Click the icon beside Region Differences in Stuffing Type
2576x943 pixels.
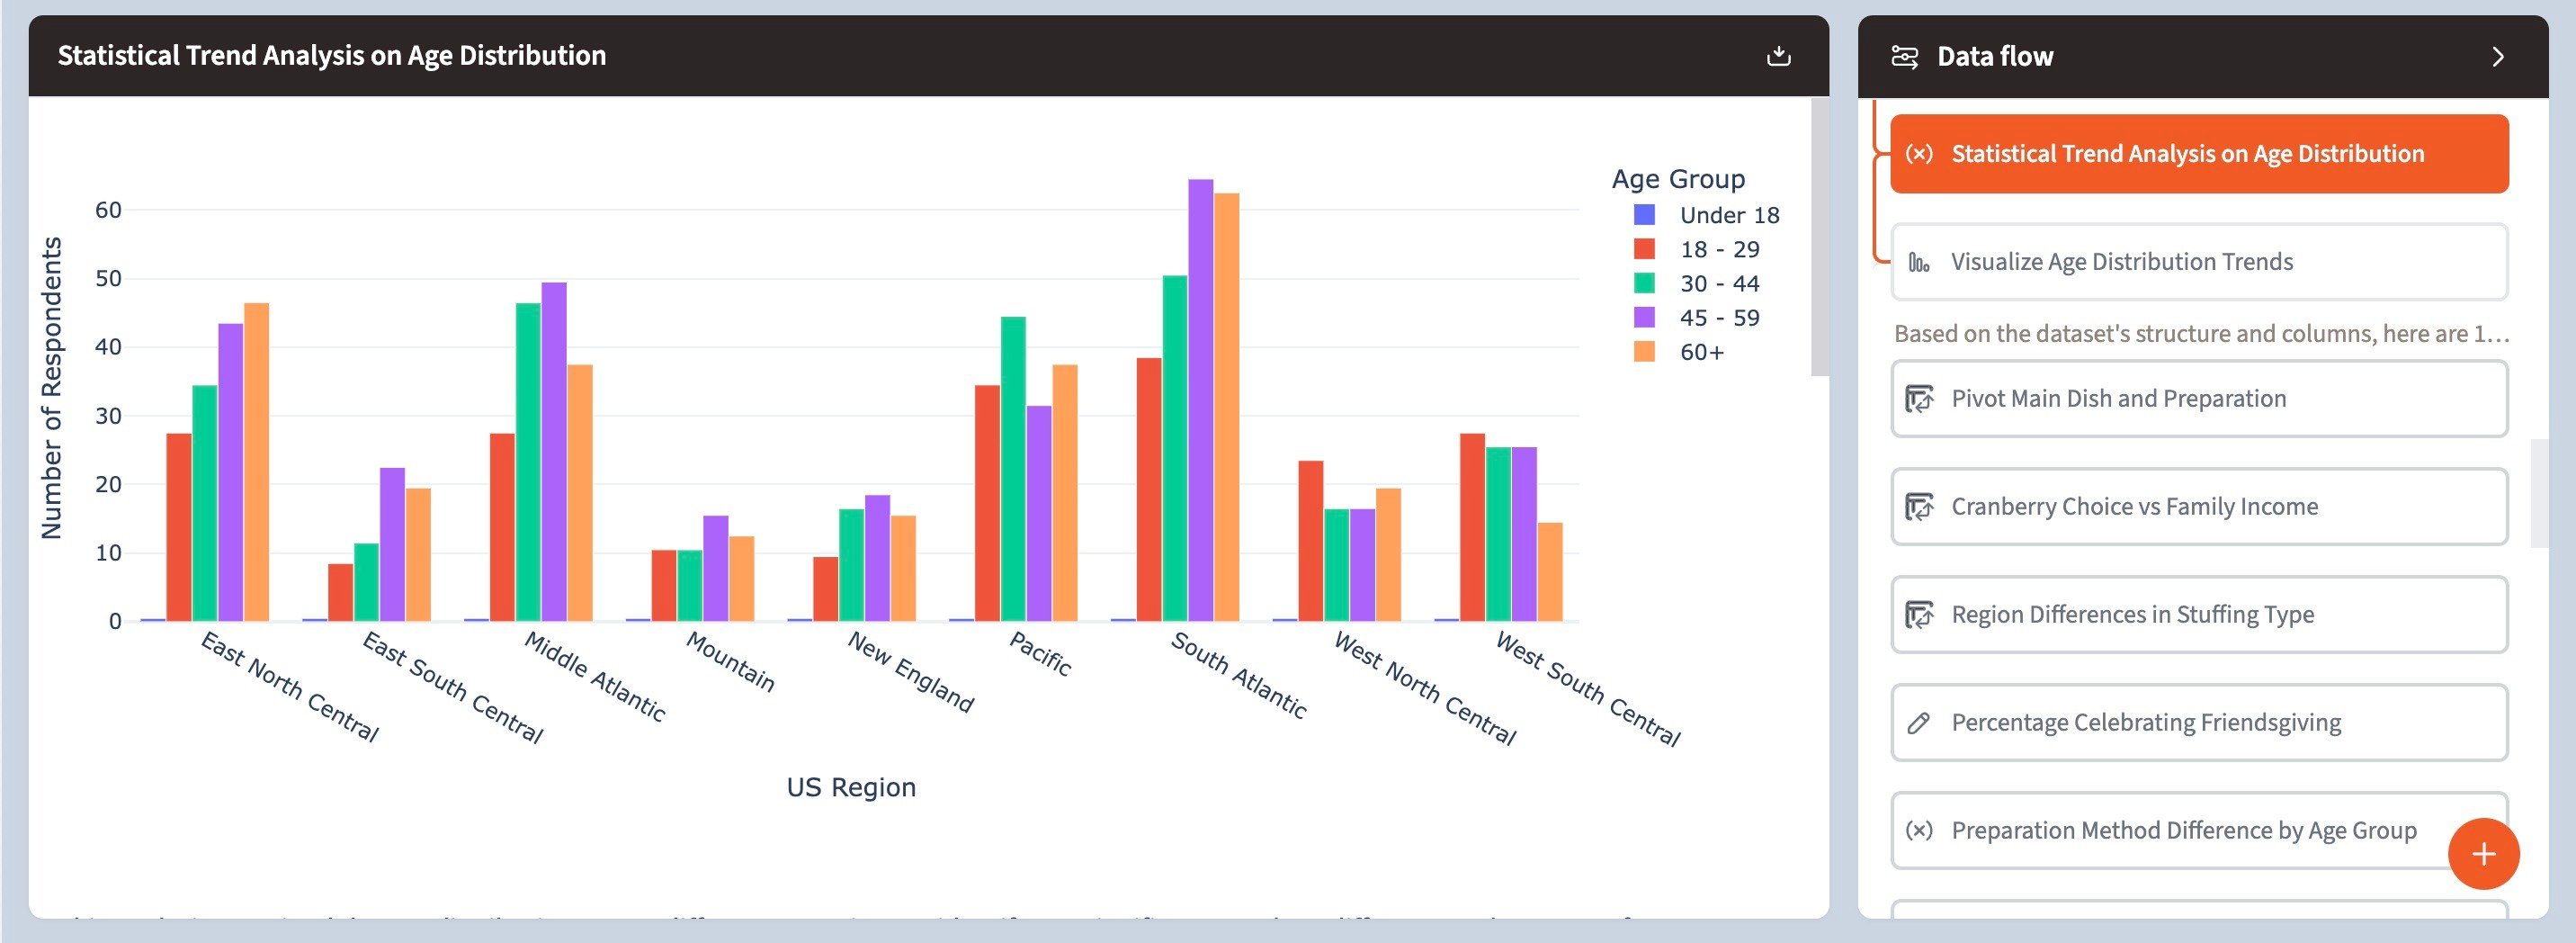(1918, 615)
